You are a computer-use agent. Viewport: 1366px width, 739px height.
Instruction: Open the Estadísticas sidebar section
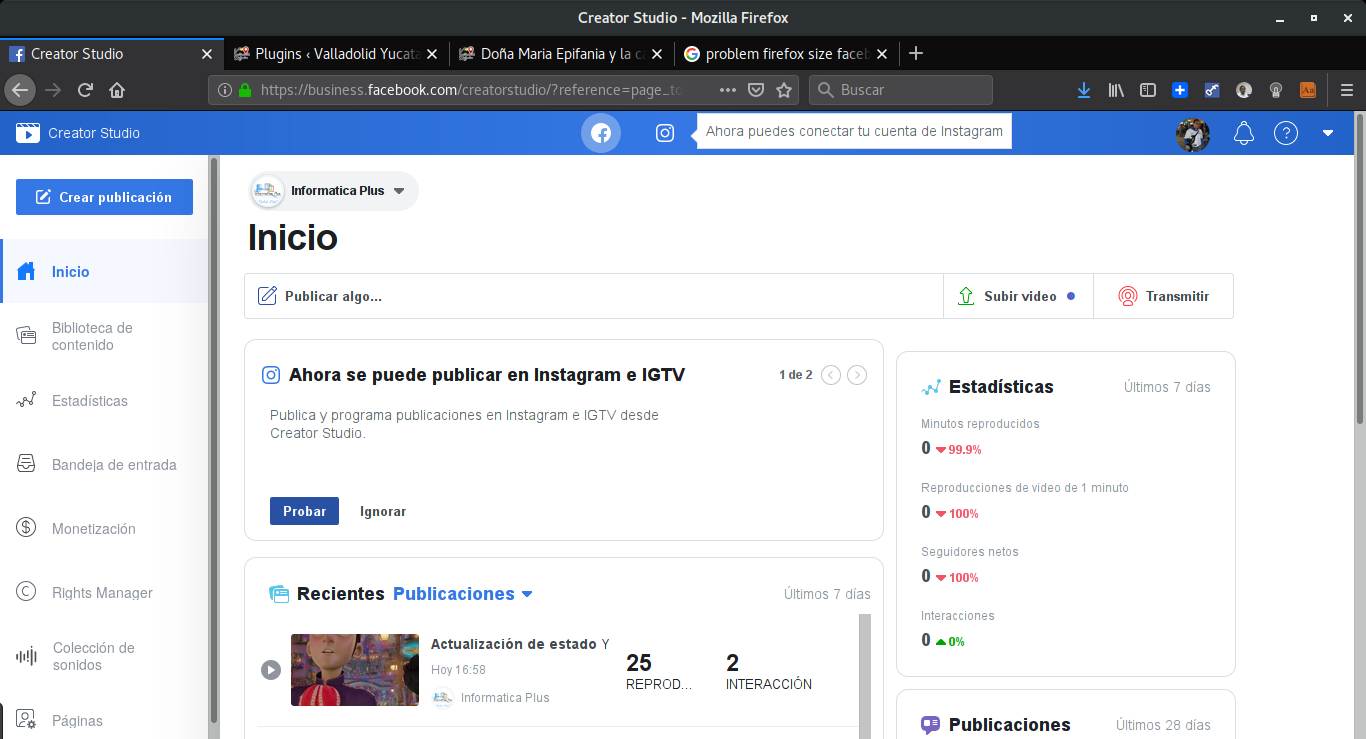88,400
